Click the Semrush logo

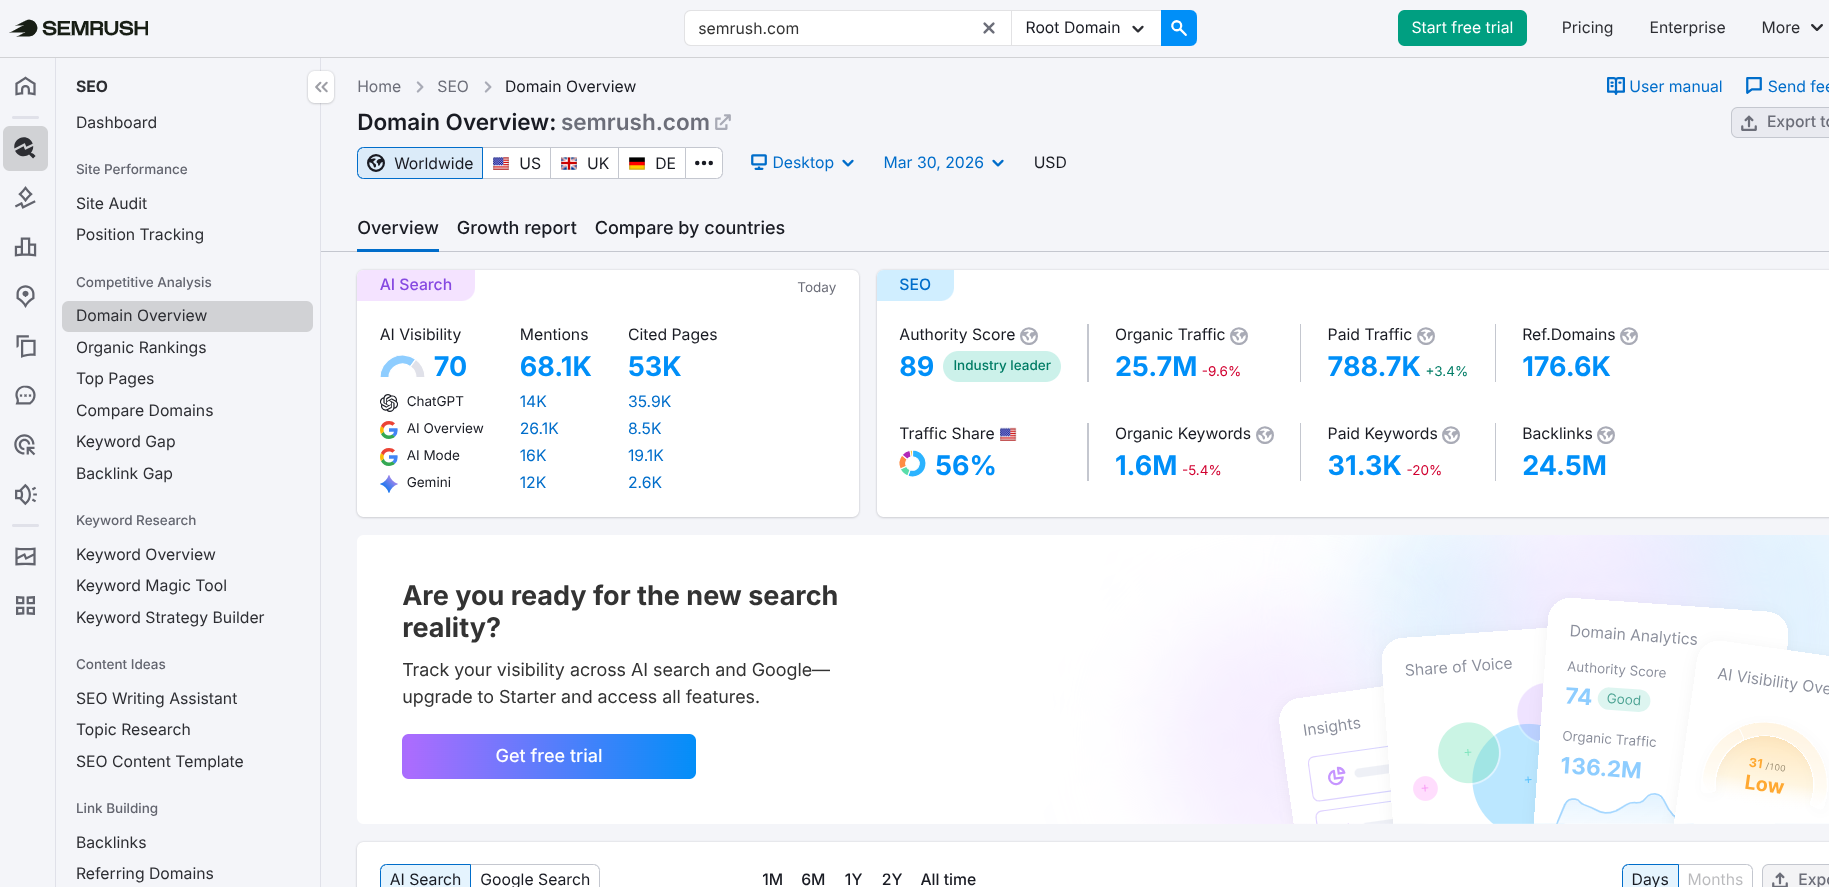click(80, 28)
